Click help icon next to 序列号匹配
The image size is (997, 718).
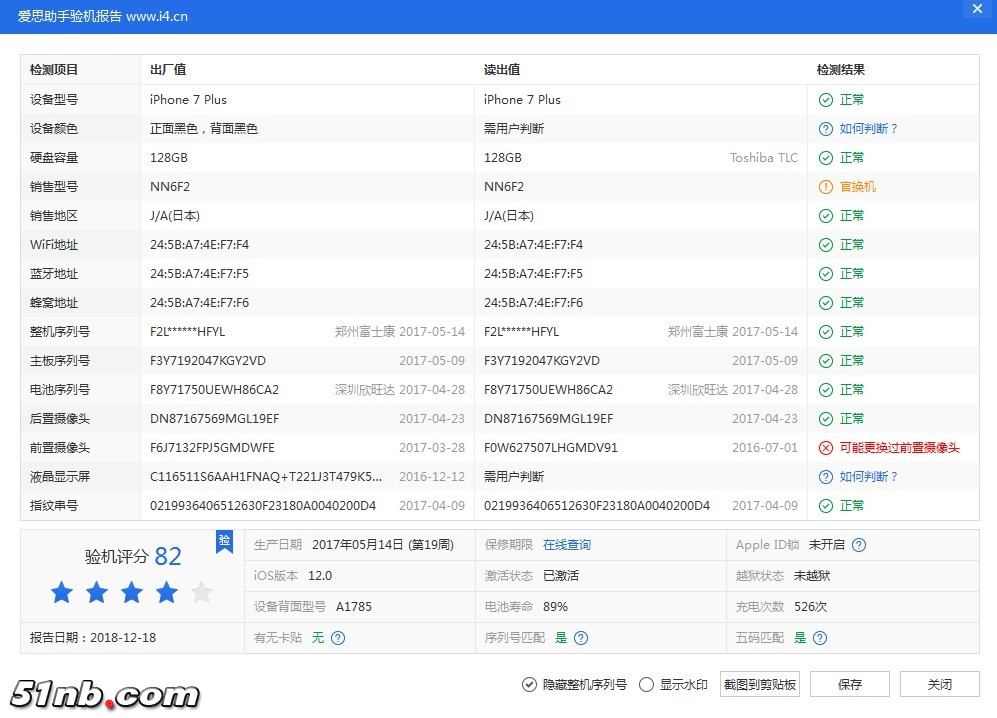[581, 638]
